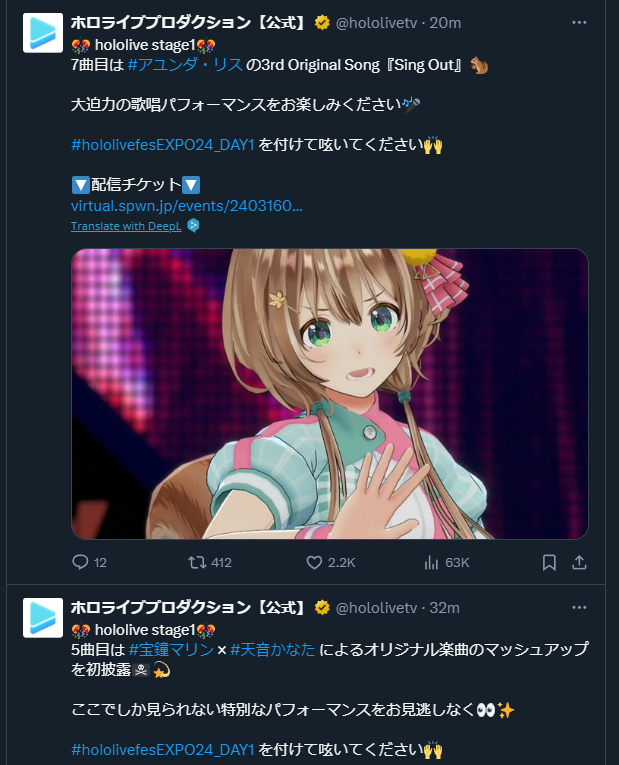Image resolution: width=619 pixels, height=765 pixels.
Task: Open more options on 32m tweet
Action: pyautogui.click(x=579, y=607)
